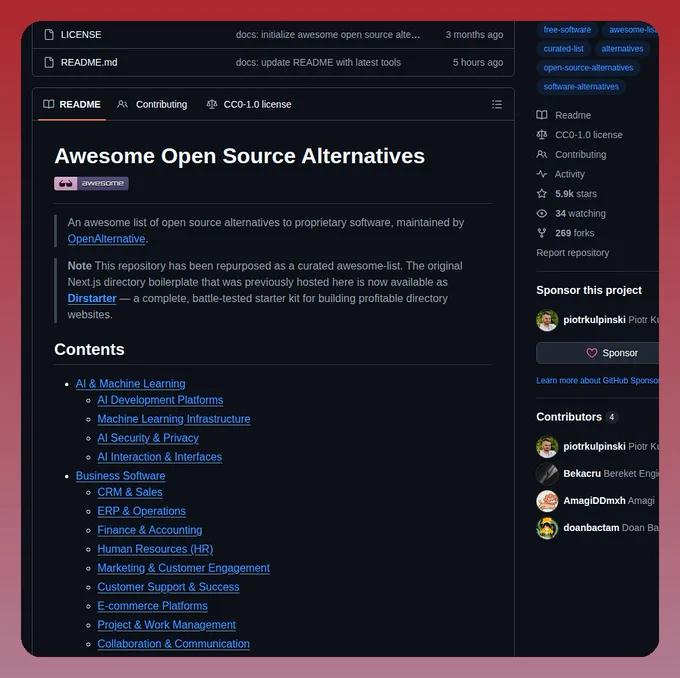Screen dimensions: 680x678
Task: Jump to Customer Support & Success section
Action: 168,587
